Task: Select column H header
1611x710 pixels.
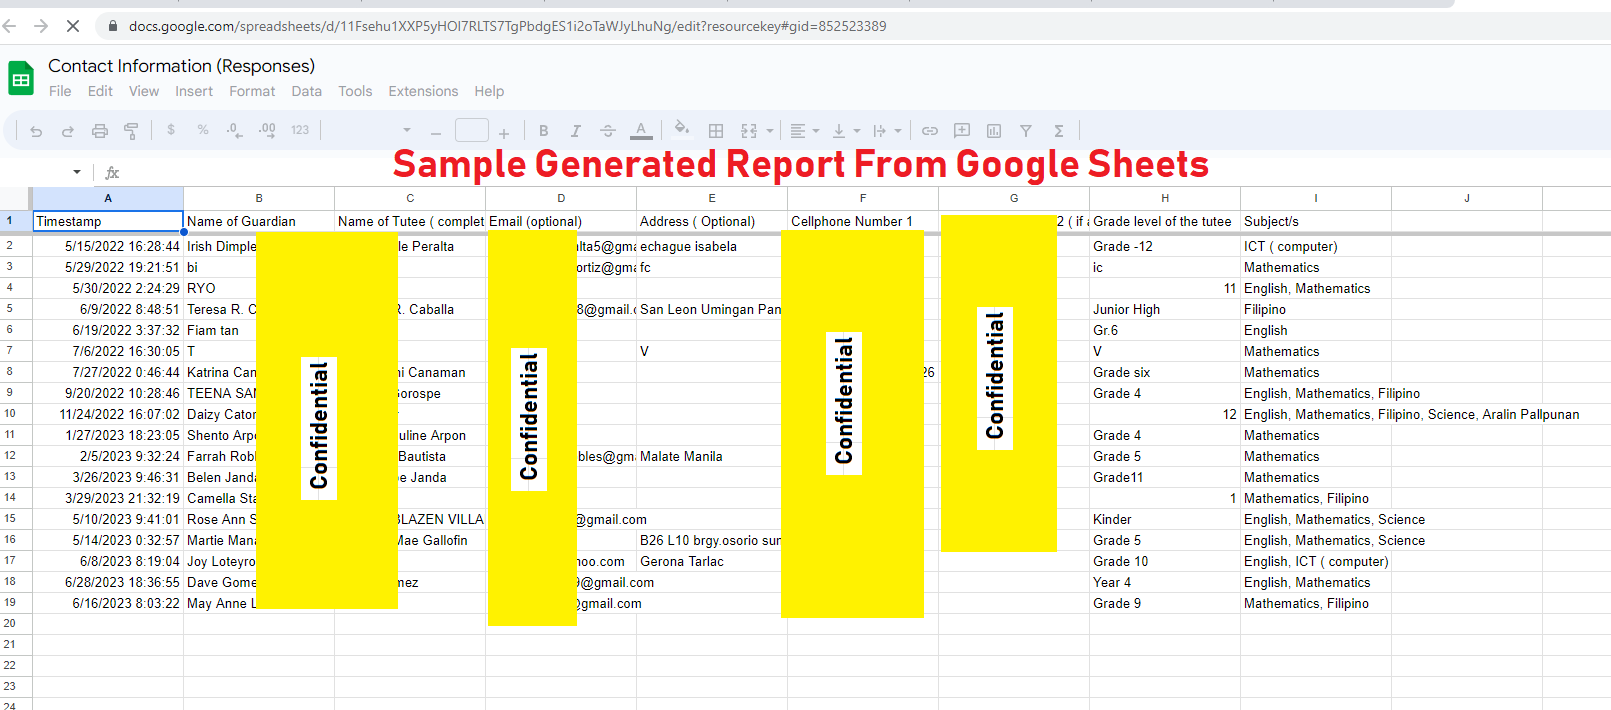Action: click(x=1165, y=198)
